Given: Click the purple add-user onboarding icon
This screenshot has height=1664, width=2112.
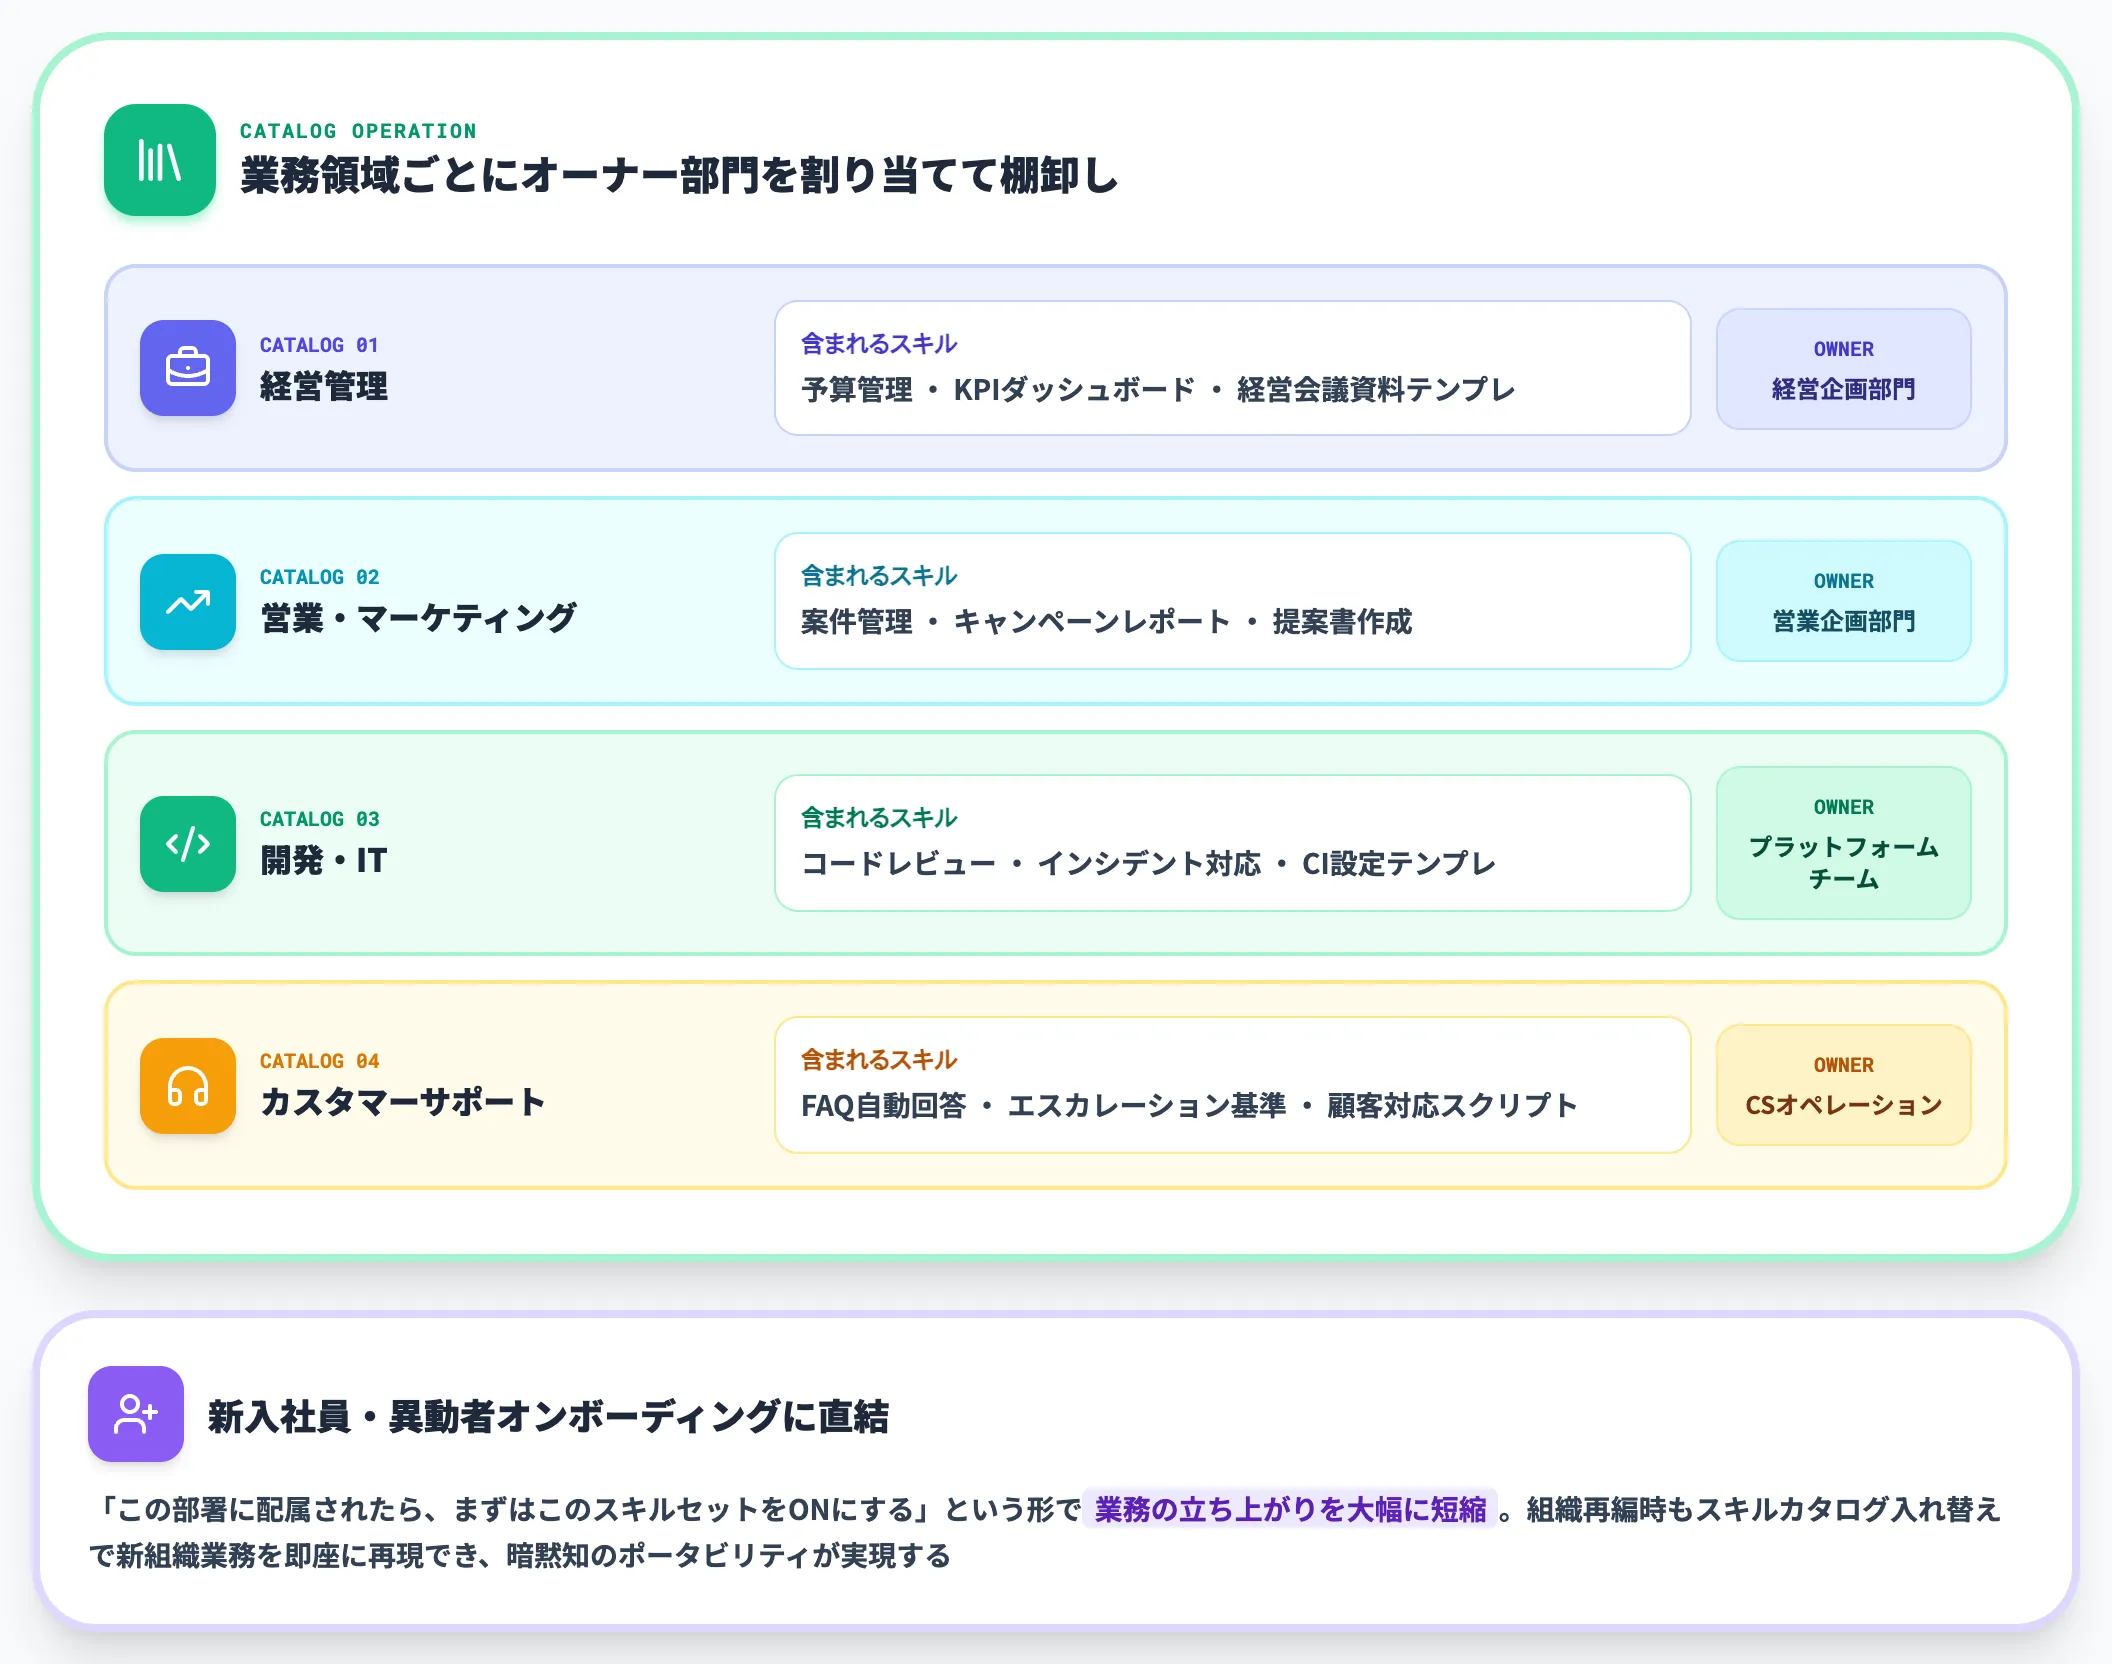Looking at the screenshot, I should 136,1414.
